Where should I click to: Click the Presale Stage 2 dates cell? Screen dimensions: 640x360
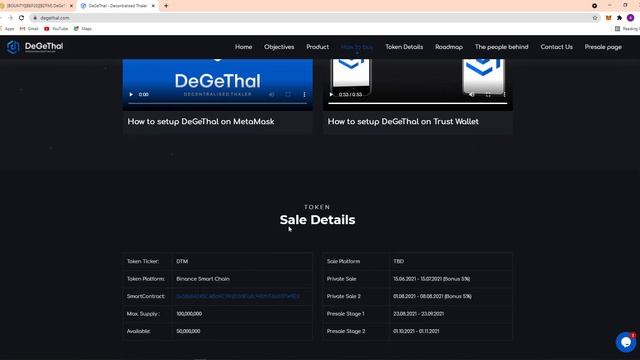point(416,331)
